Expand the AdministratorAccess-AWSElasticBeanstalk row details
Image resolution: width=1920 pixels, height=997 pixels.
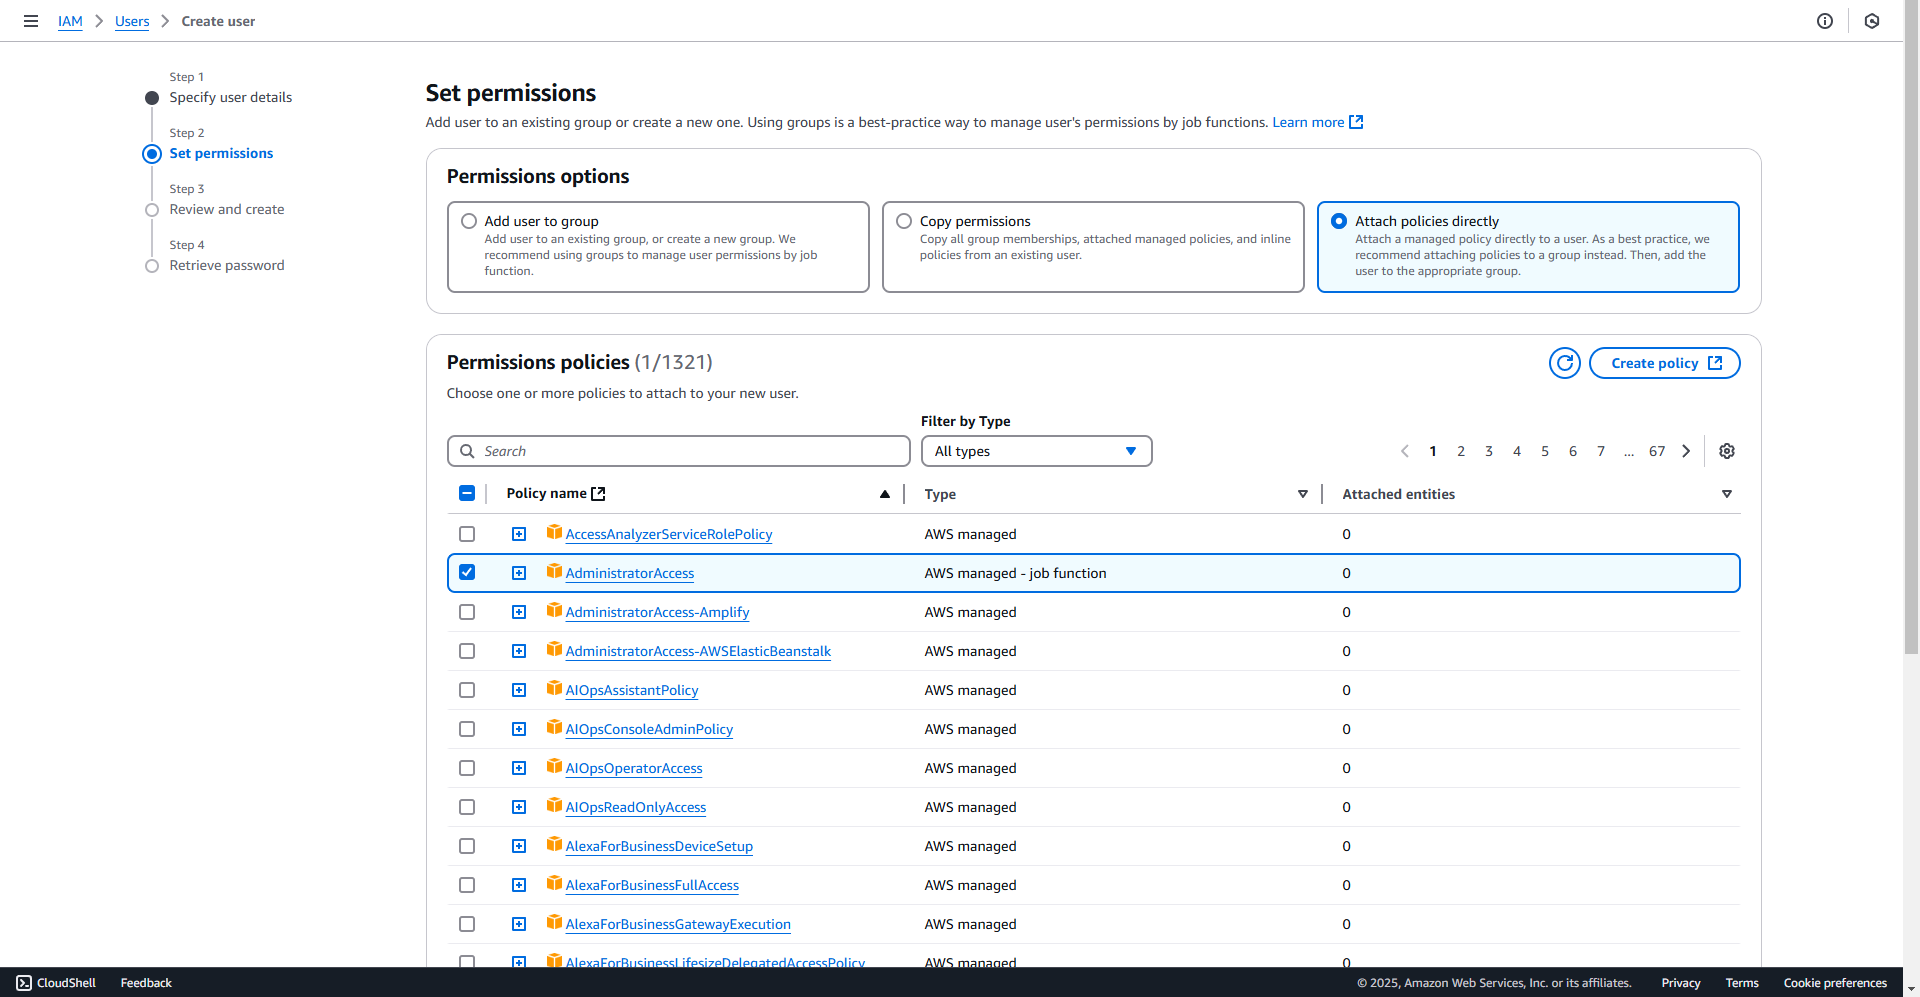click(x=519, y=651)
